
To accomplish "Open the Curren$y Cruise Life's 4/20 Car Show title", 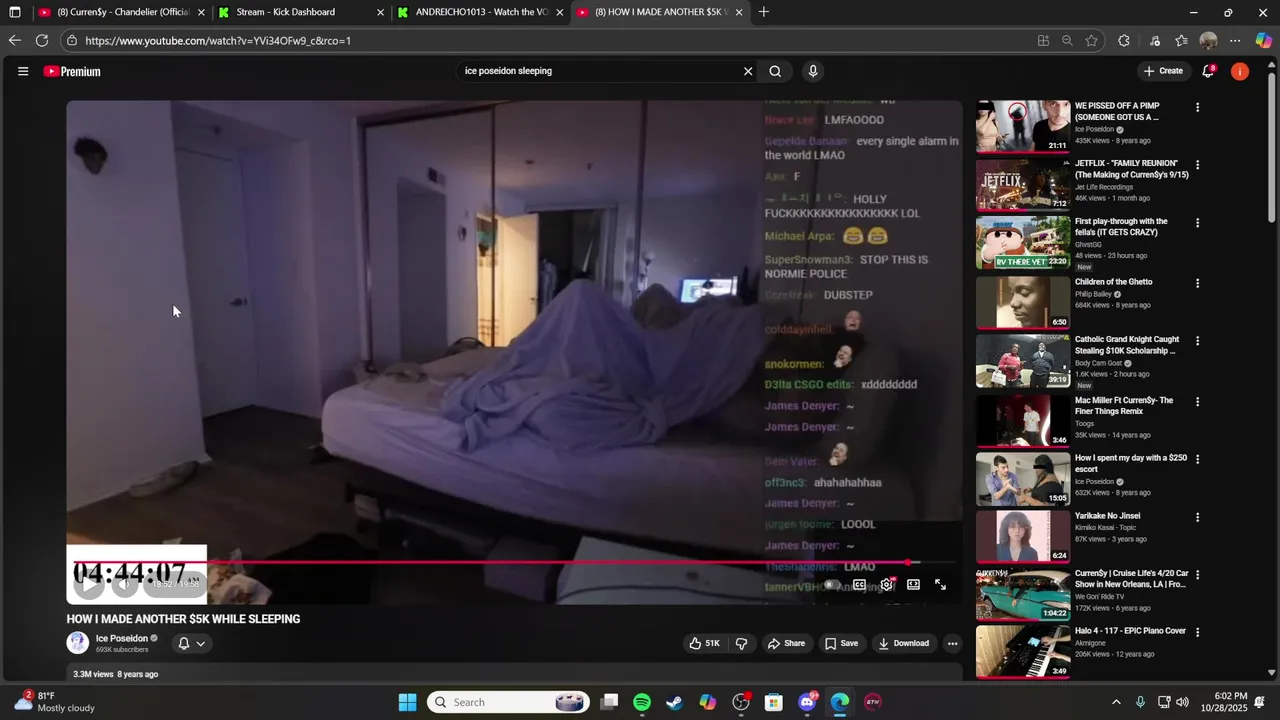I will [1131, 579].
